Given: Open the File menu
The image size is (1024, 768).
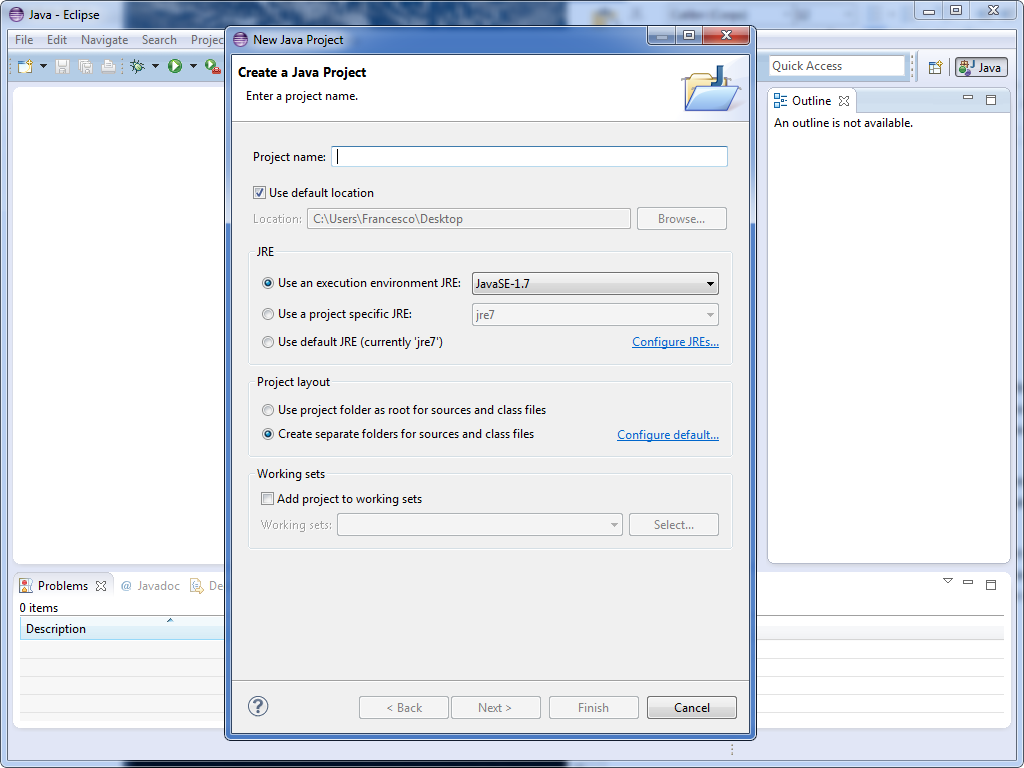Looking at the screenshot, I should pyautogui.click(x=24, y=40).
